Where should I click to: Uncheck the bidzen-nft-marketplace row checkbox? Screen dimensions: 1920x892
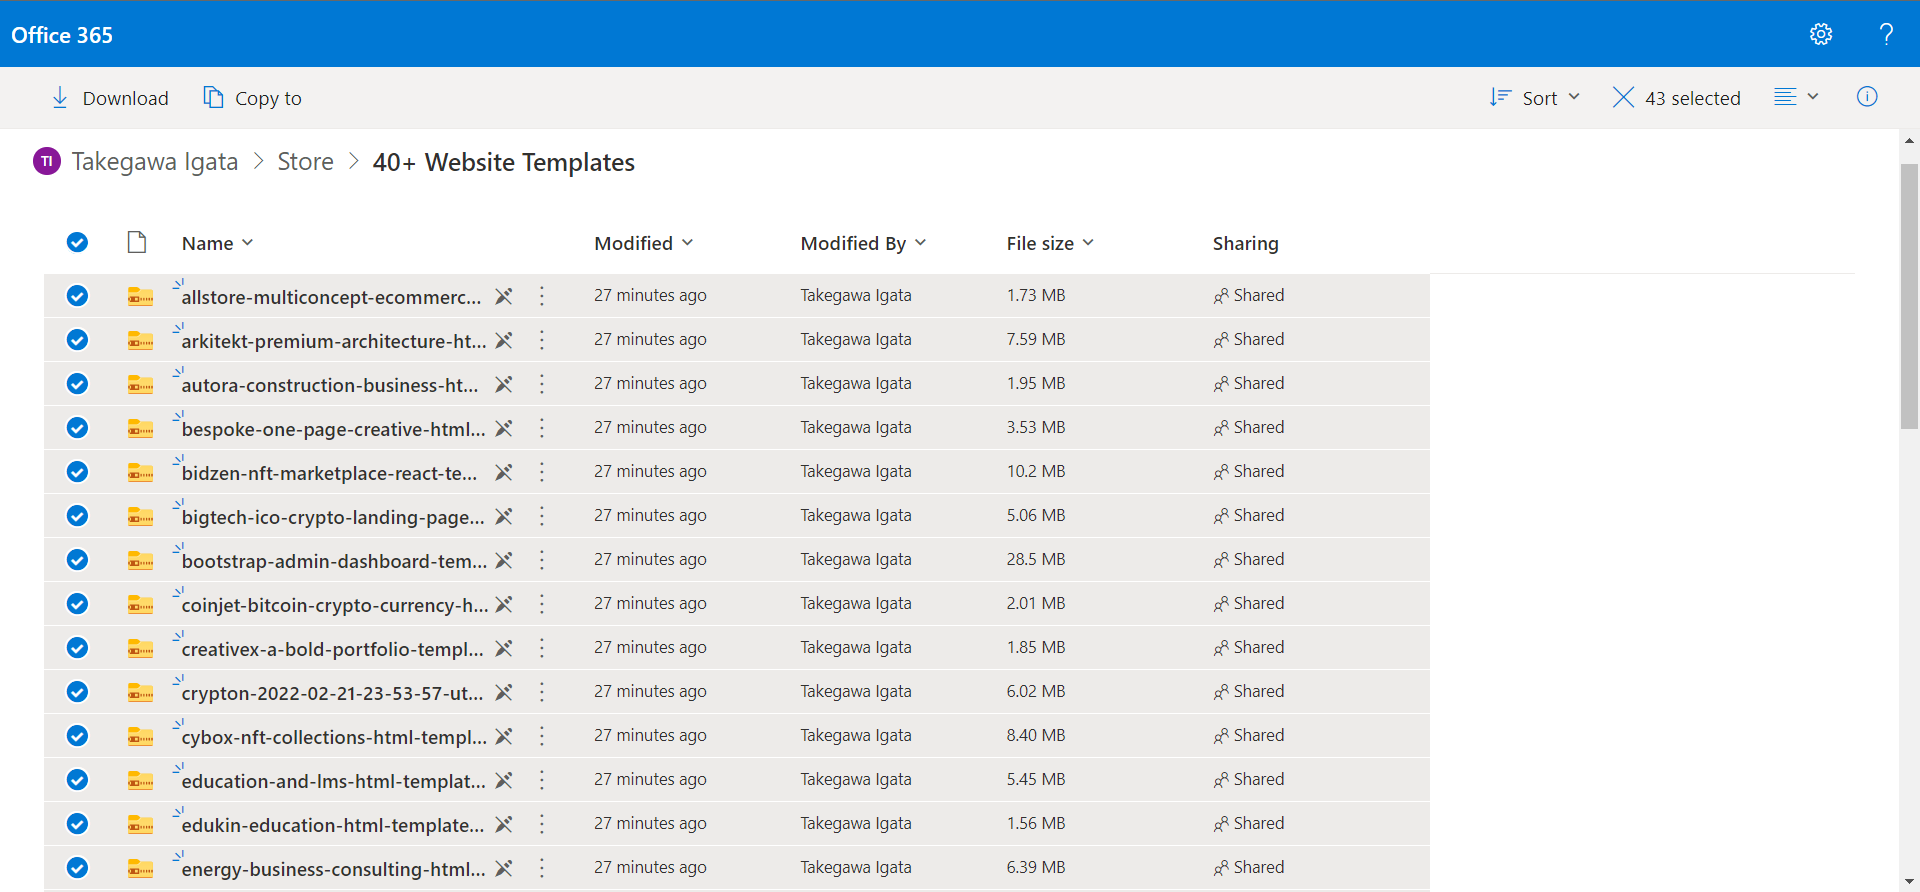click(x=77, y=472)
